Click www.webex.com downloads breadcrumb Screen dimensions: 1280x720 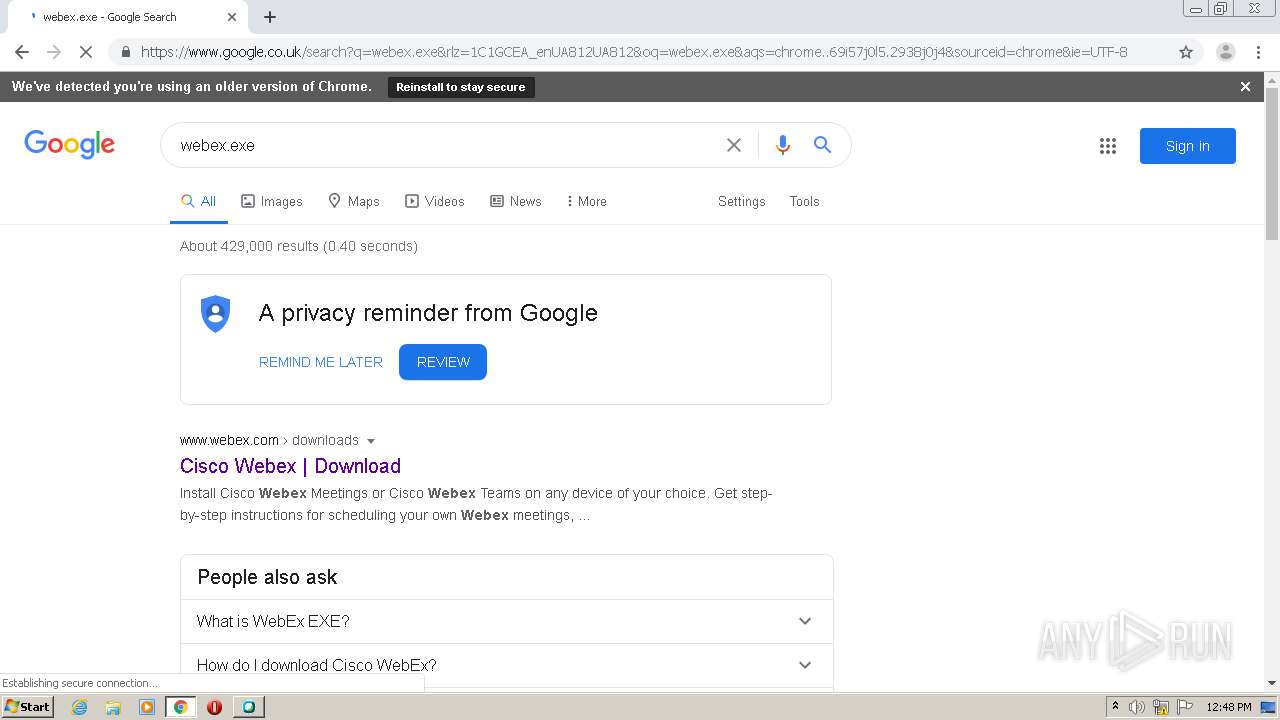pos(269,440)
